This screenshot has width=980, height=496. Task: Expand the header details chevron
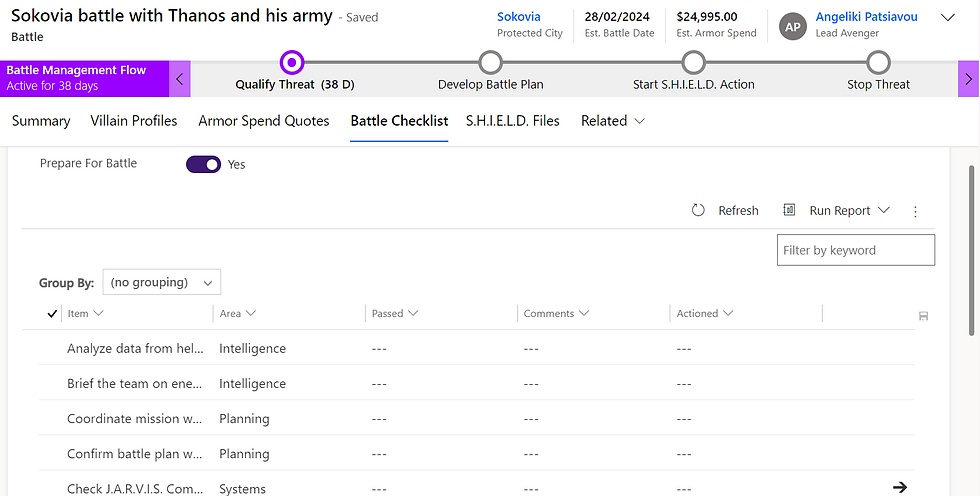coord(948,17)
